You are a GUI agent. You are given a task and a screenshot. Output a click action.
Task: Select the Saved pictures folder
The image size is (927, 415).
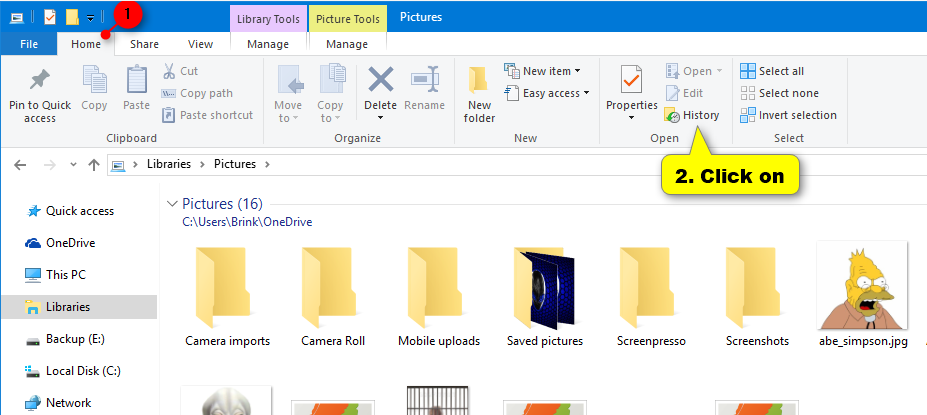[x=545, y=296]
